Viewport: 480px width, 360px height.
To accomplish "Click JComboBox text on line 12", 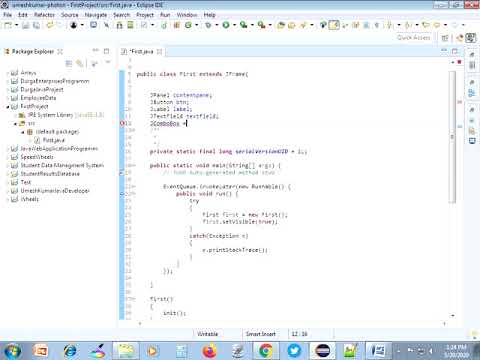I will (x=165, y=123).
